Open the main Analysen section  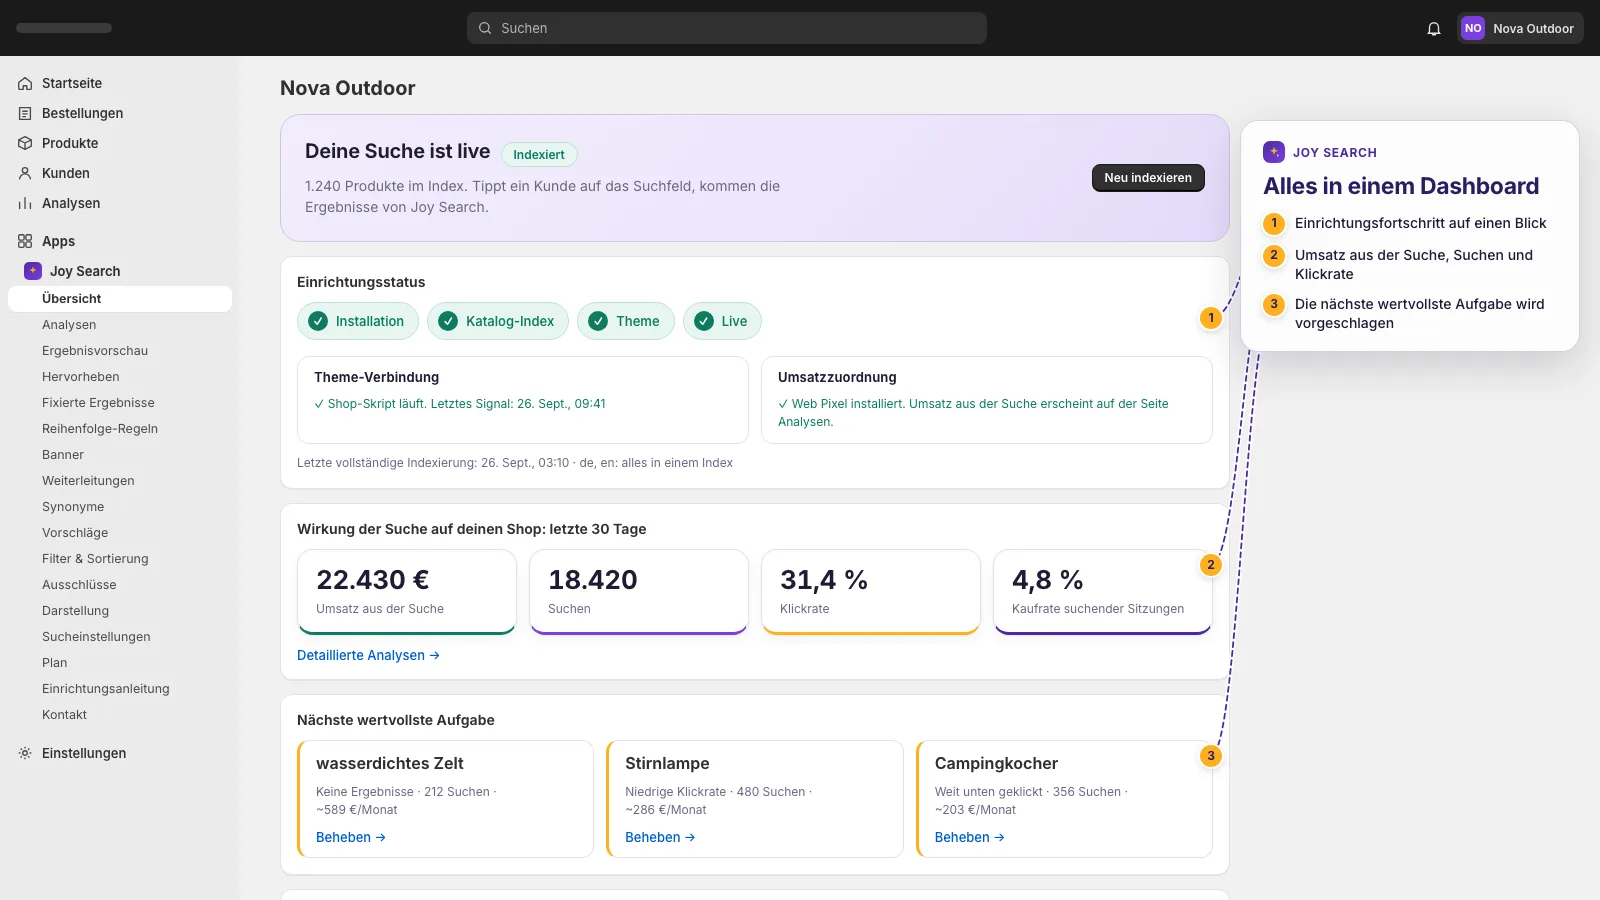click(120, 203)
